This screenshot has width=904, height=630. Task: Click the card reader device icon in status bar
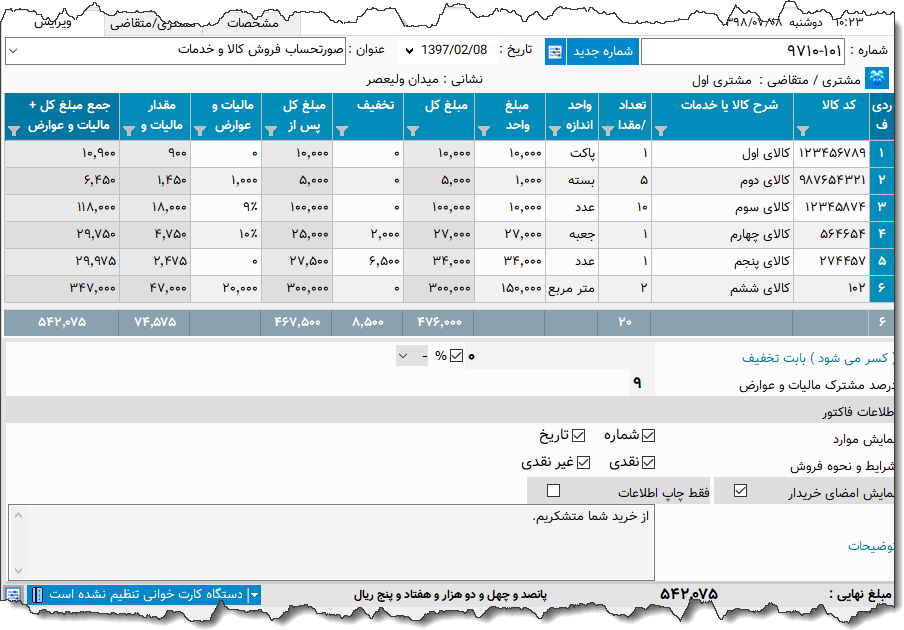tap(37, 595)
